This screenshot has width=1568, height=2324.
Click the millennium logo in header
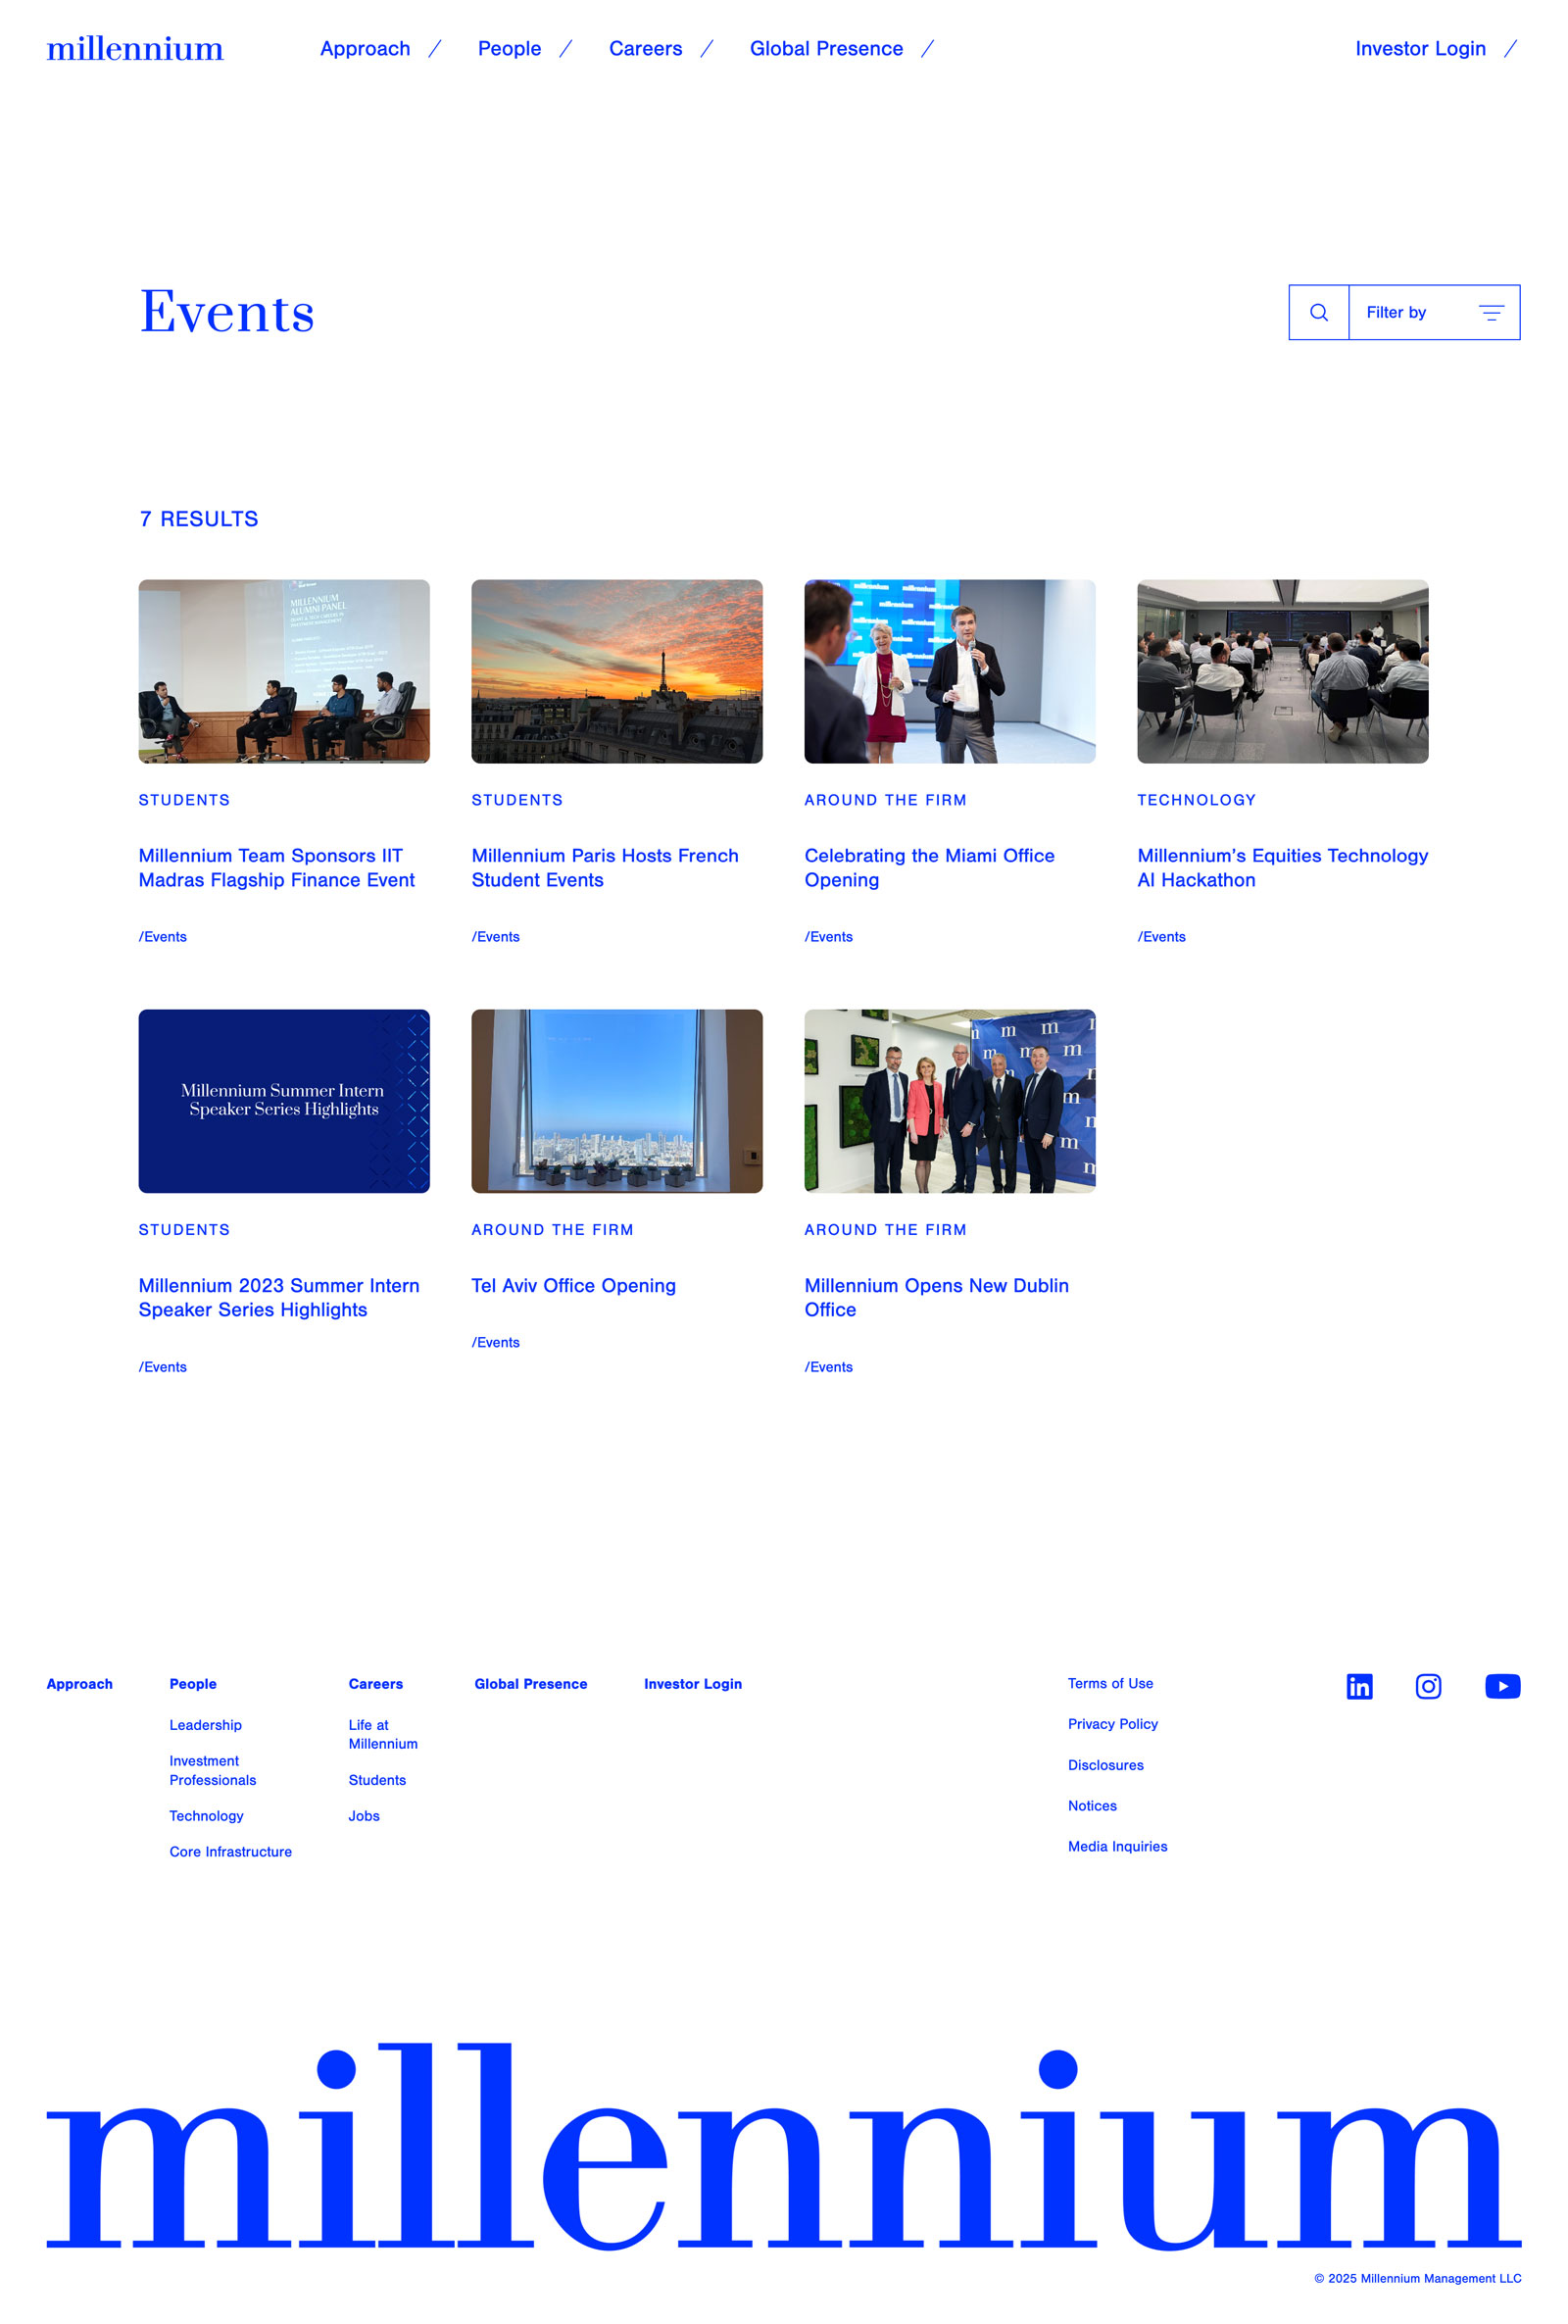coord(135,49)
